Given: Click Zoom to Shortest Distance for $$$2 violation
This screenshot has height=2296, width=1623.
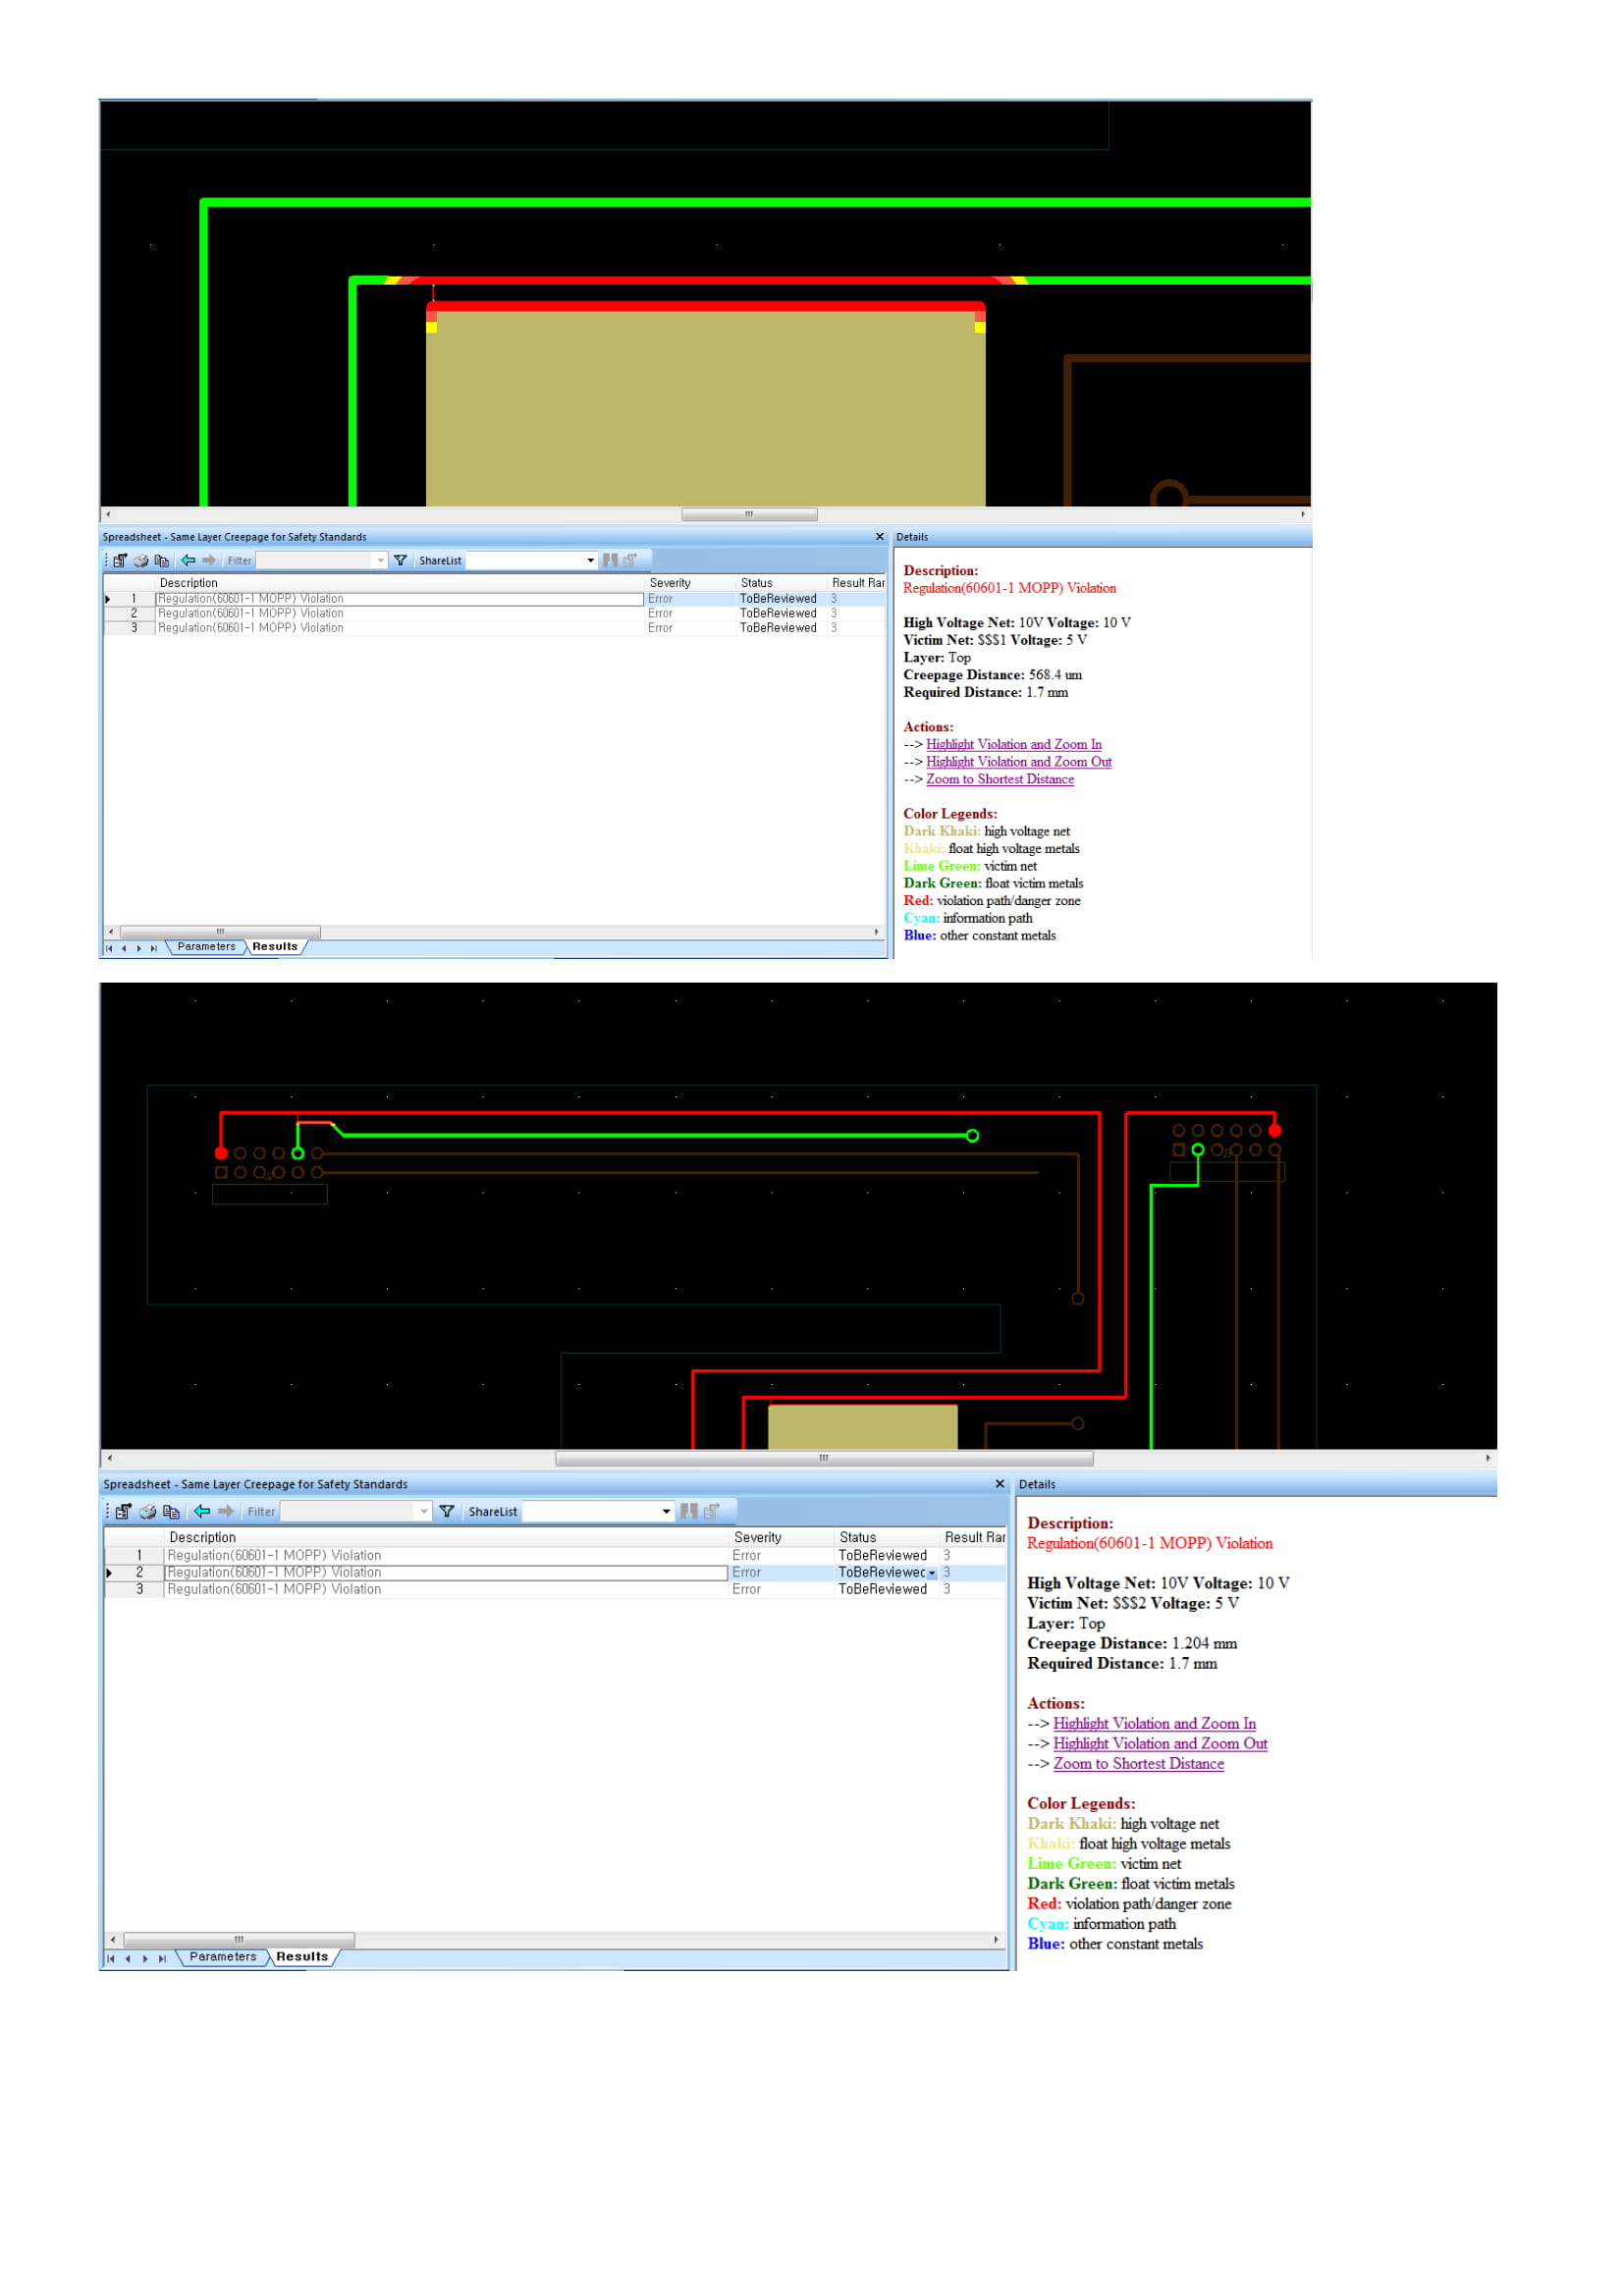Looking at the screenshot, I should coord(1138,1764).
